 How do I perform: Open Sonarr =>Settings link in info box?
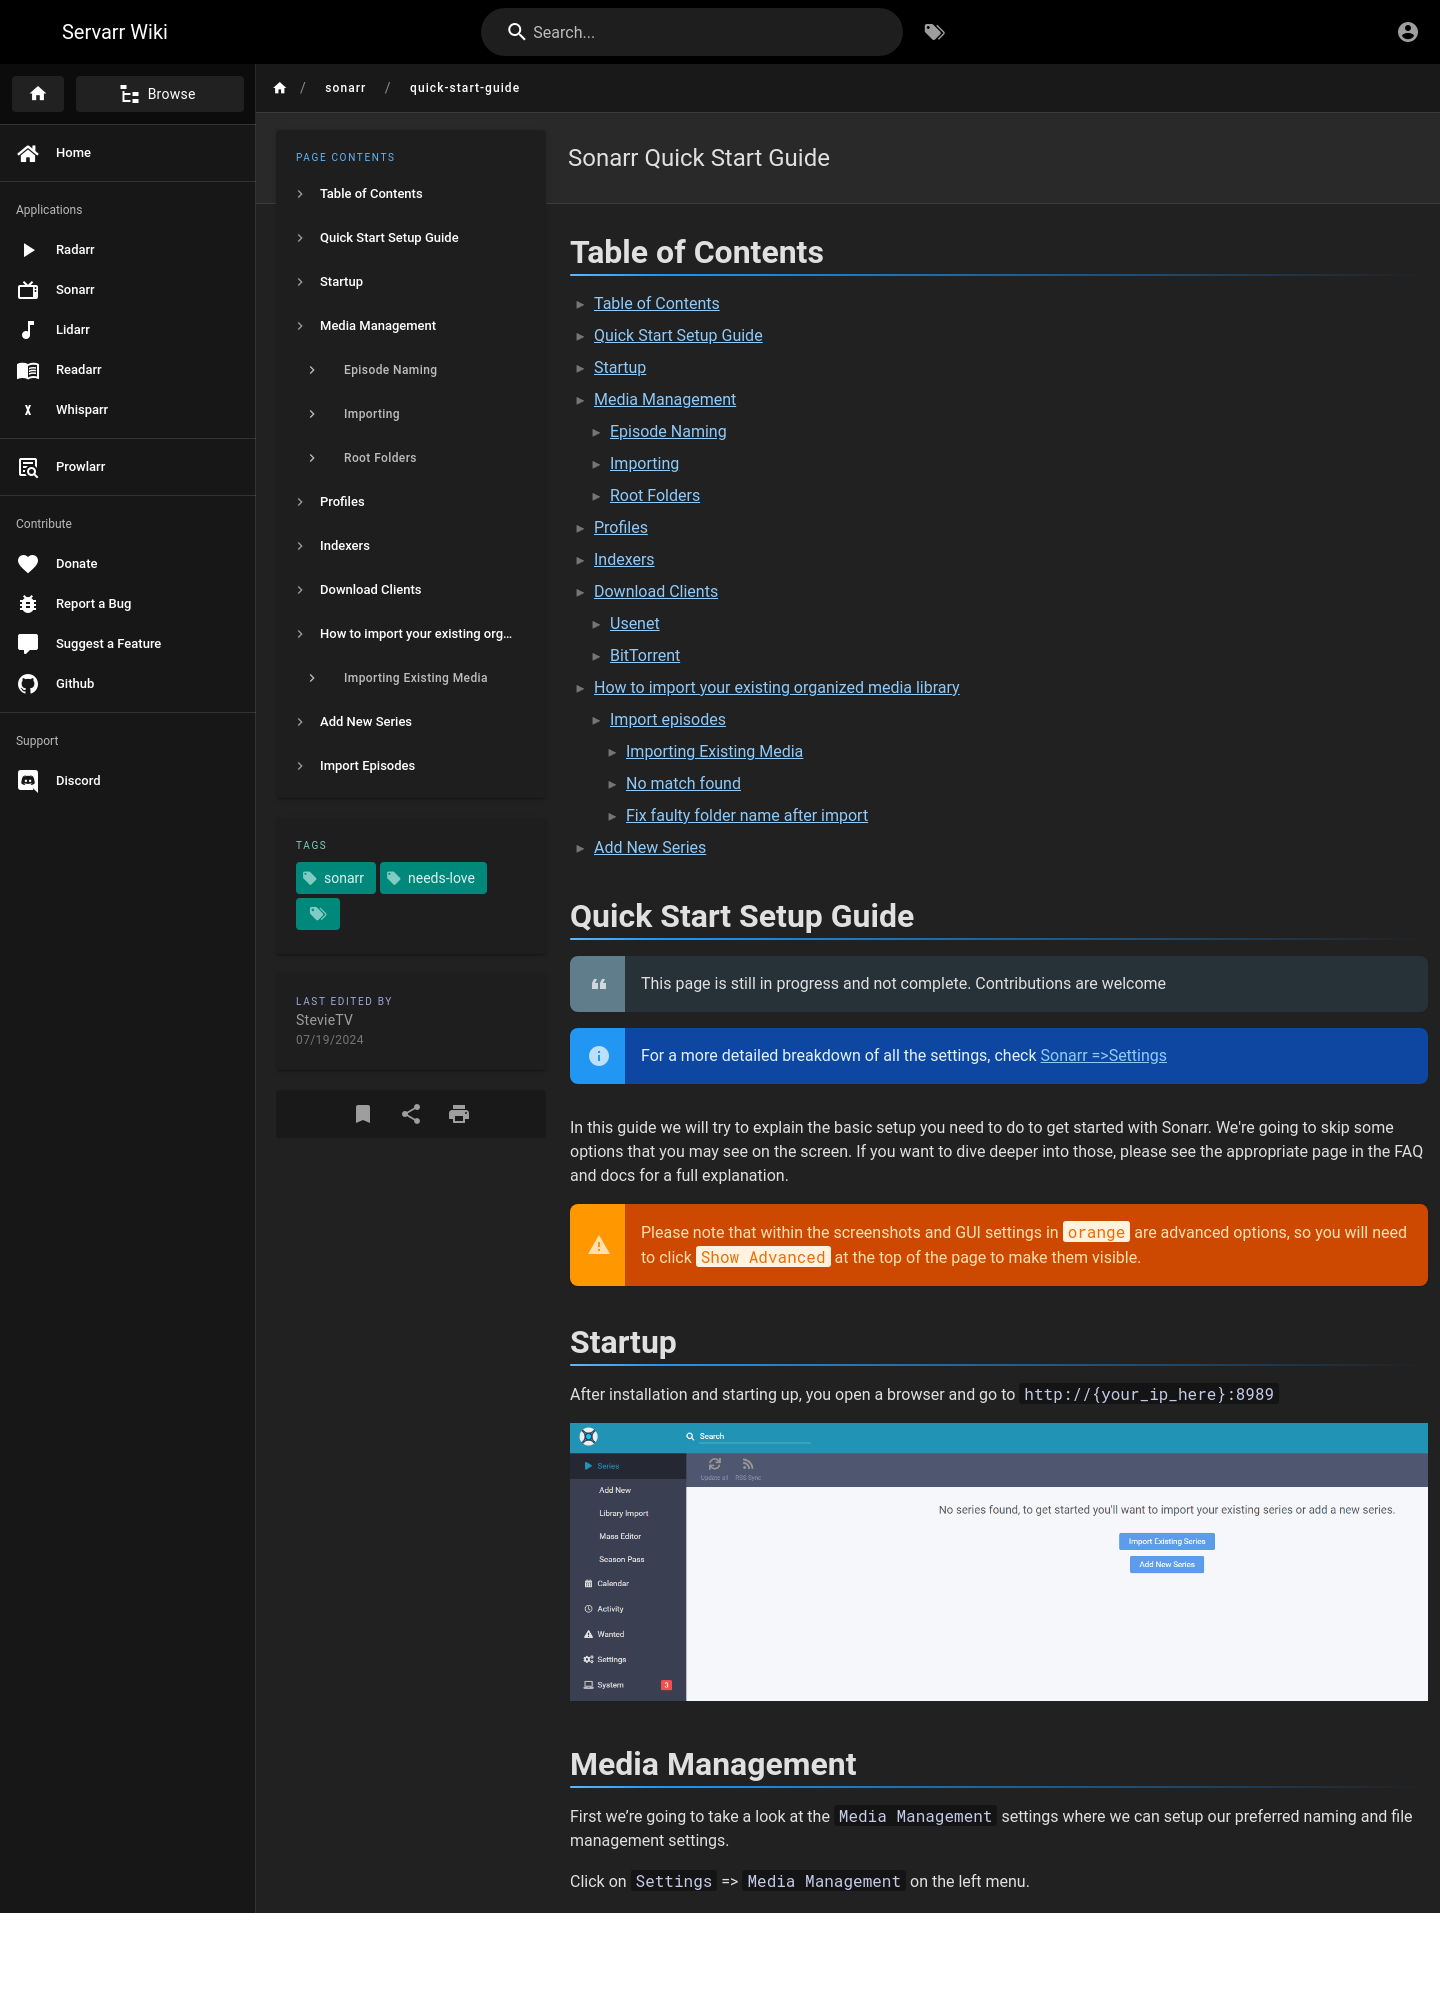[x=1103, y=1056]
